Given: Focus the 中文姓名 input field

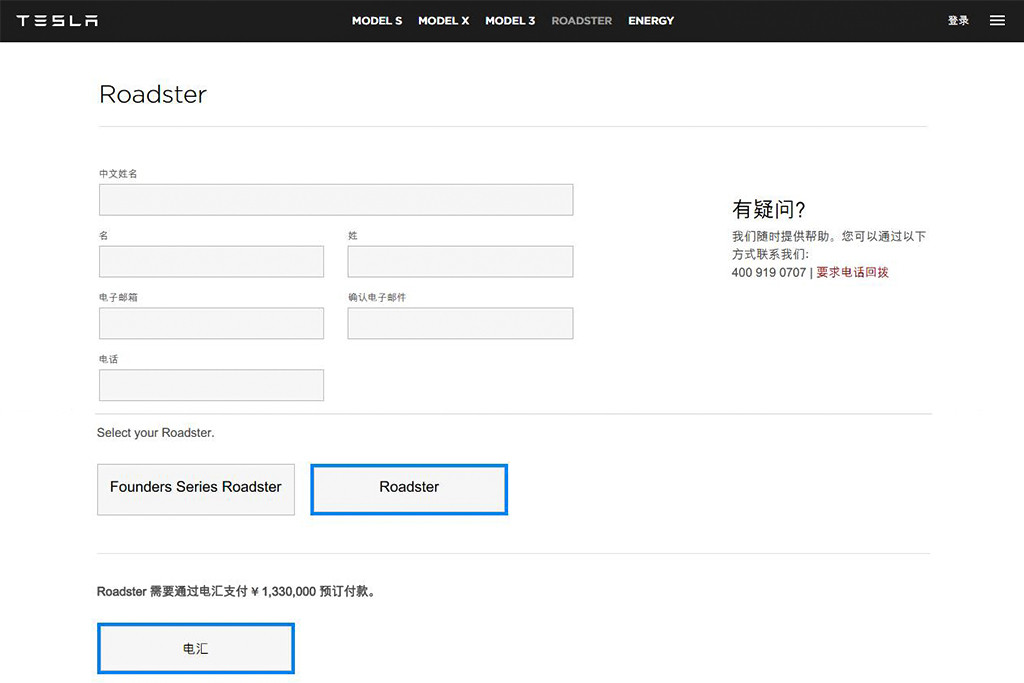Looking at the screenshot, I should click(336, 200).
